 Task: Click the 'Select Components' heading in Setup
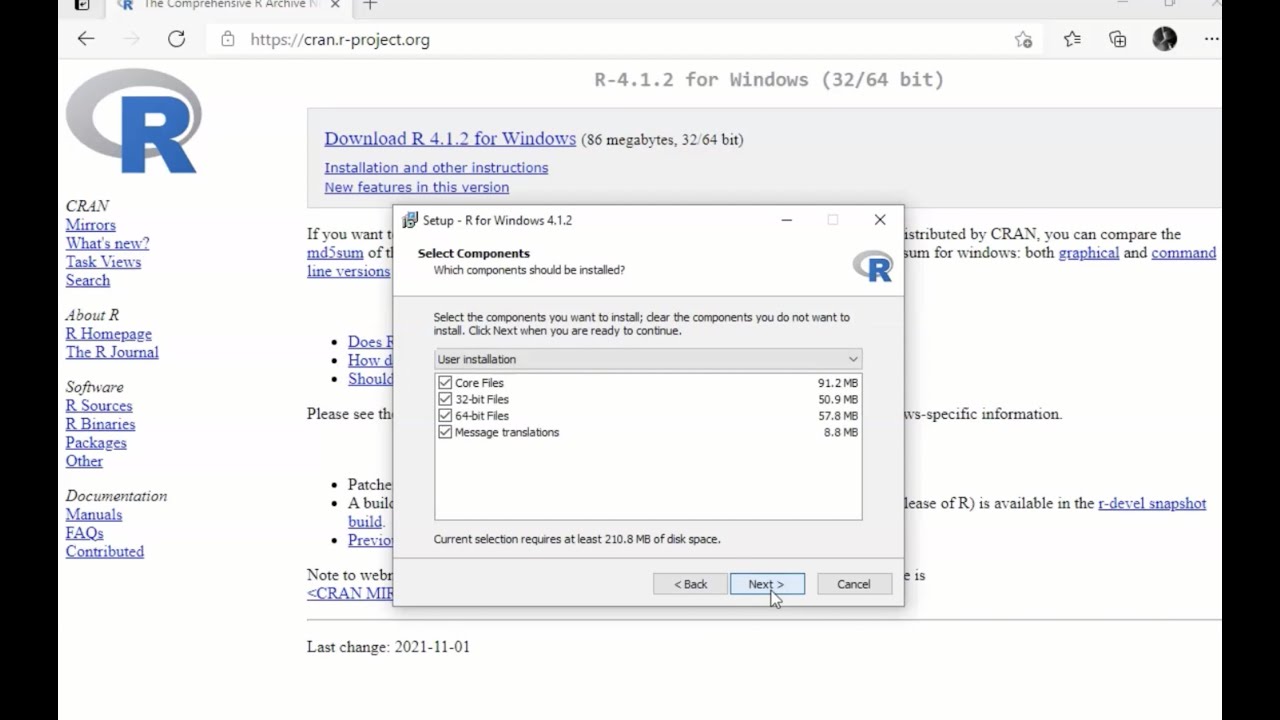(x=474, y=253)
